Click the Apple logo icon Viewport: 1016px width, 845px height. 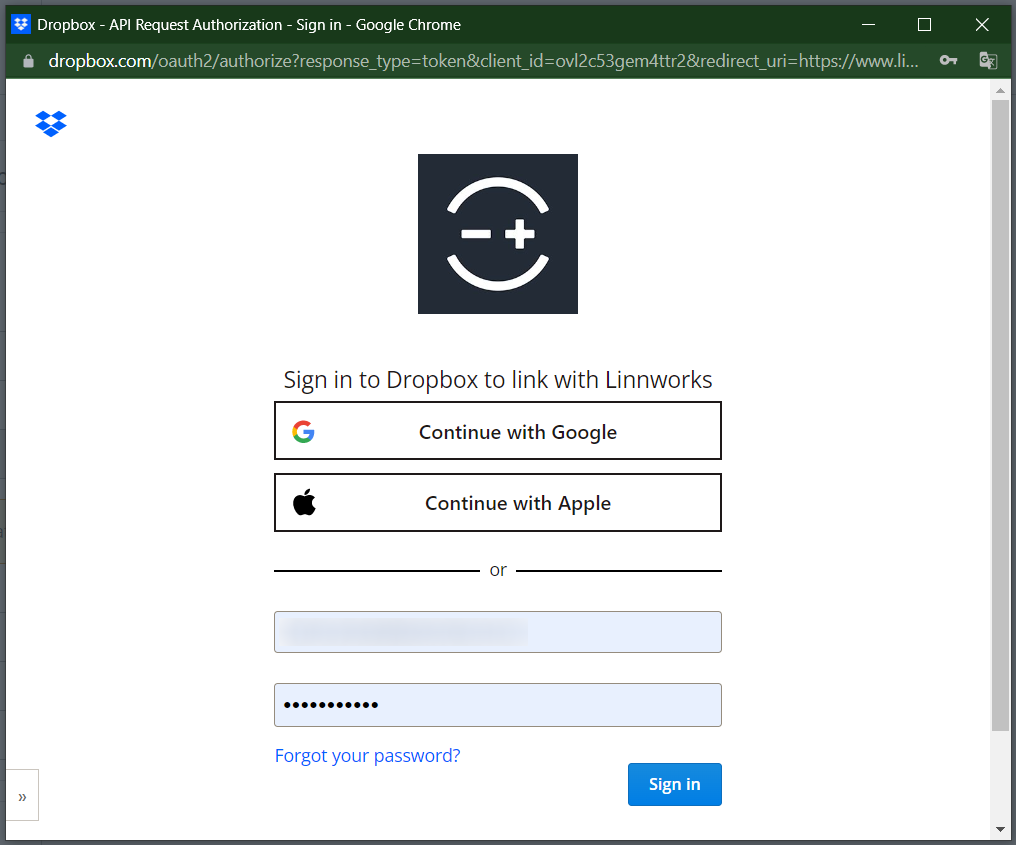tap(304, 503)
